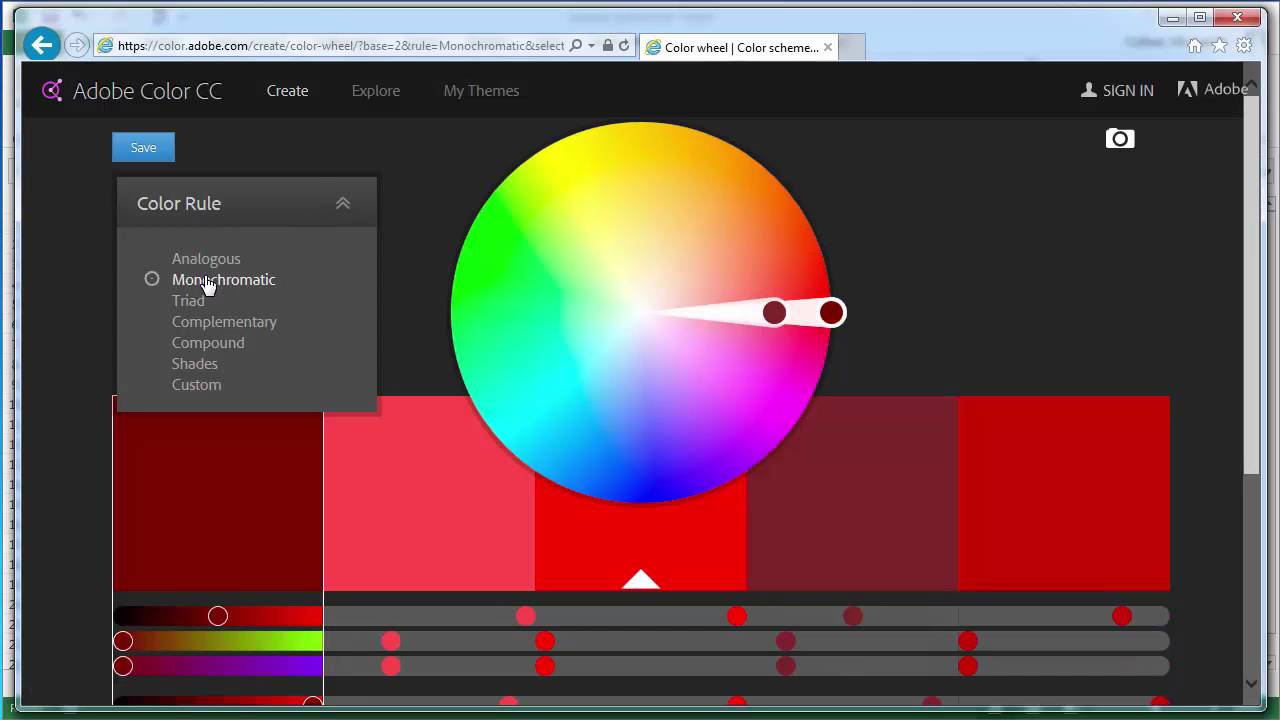Click the address bar URL field
This screenshot has height=720, width=1280.
(x=340, y=46)
